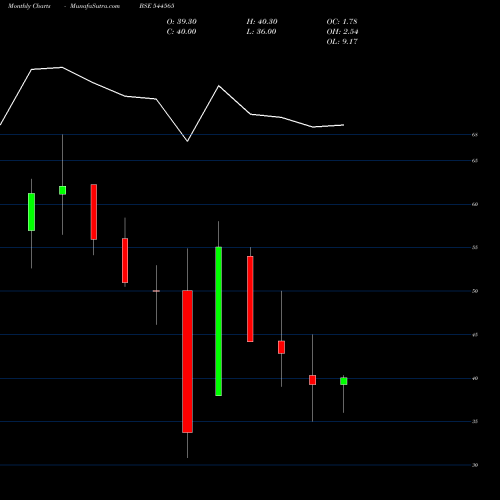Click the 55 price axis label
The image size is (500, 500).
point(475,248)
